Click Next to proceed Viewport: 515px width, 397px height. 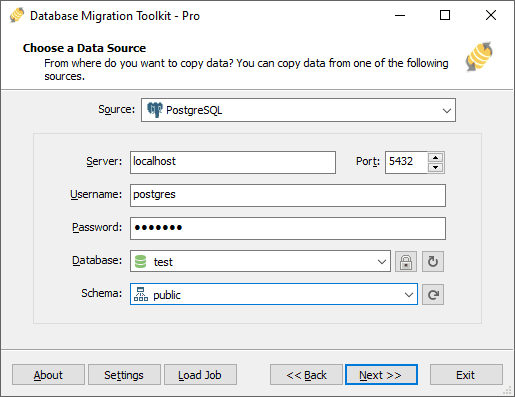pyautogui.click(x=381, y=375)
